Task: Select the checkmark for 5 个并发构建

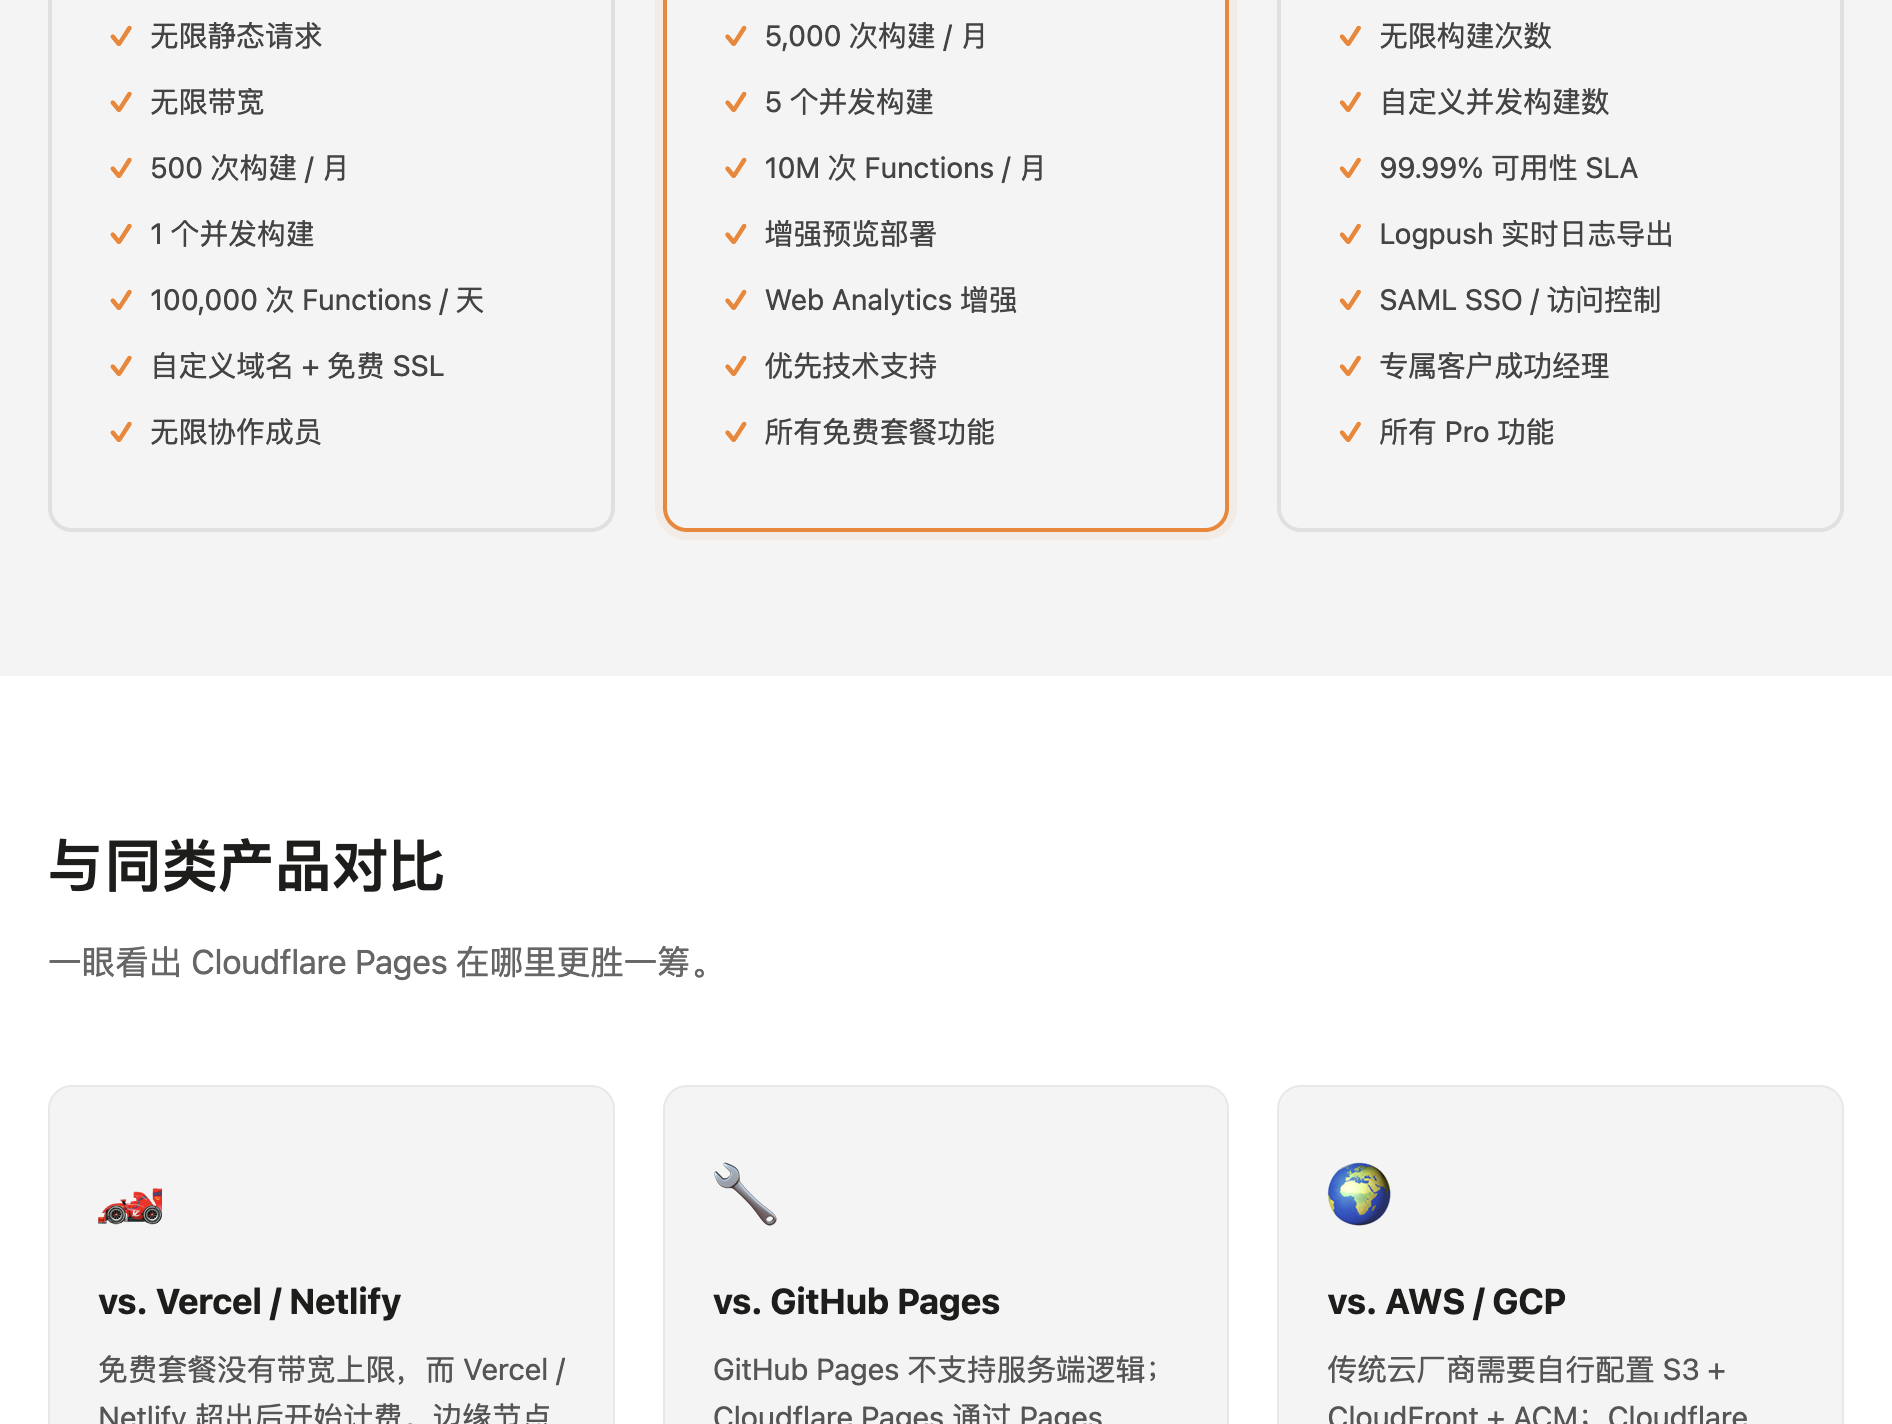Action: 736,103
